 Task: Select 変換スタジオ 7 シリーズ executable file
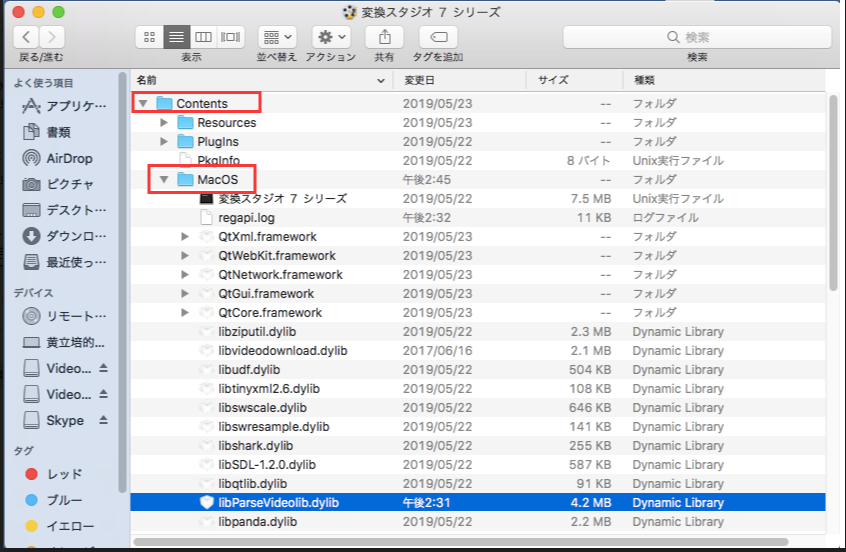[x=477, y=199]
